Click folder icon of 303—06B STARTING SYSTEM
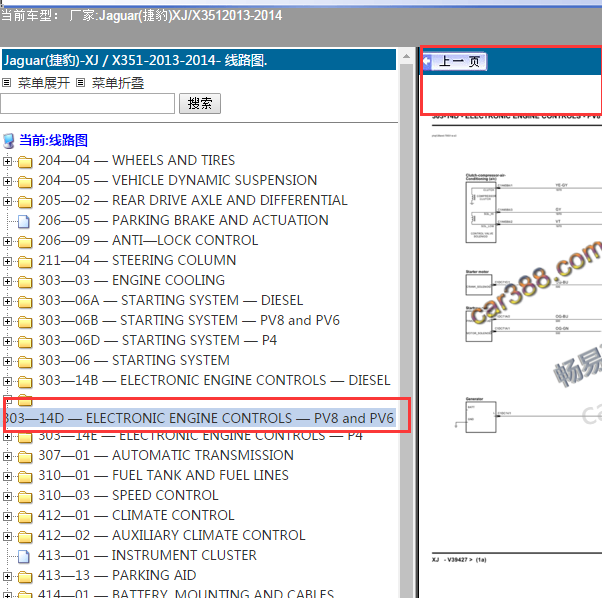This screenshot has height=598, width=602. (x=25, y=322)
